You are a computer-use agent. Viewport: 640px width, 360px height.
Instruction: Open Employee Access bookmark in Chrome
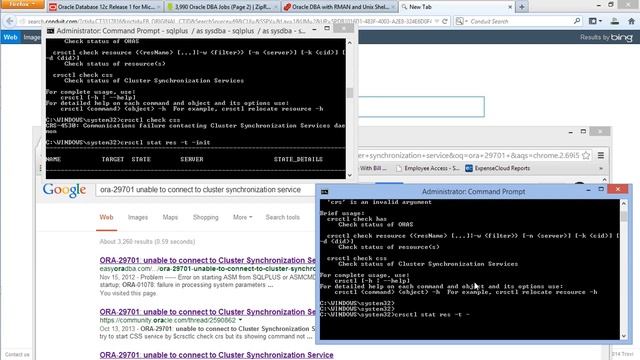click(427, 168)
